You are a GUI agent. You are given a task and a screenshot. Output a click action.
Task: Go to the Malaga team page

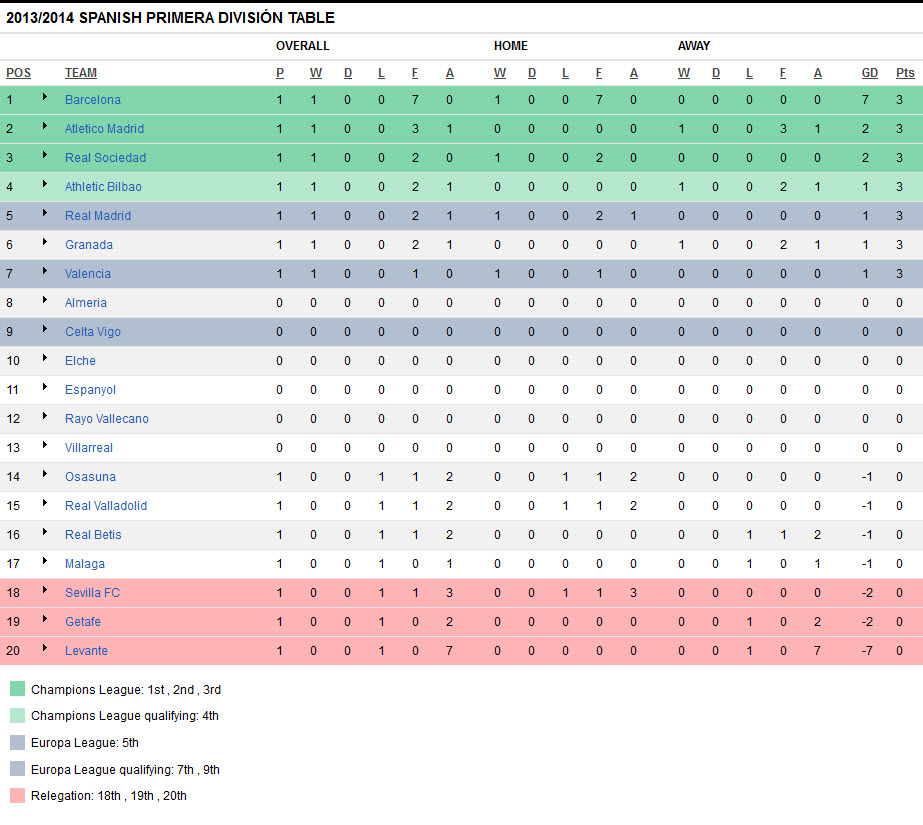pos(85,564)
